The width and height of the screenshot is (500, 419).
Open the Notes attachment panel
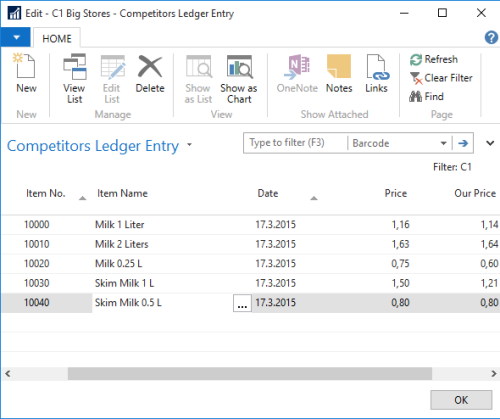pos(339,74)
